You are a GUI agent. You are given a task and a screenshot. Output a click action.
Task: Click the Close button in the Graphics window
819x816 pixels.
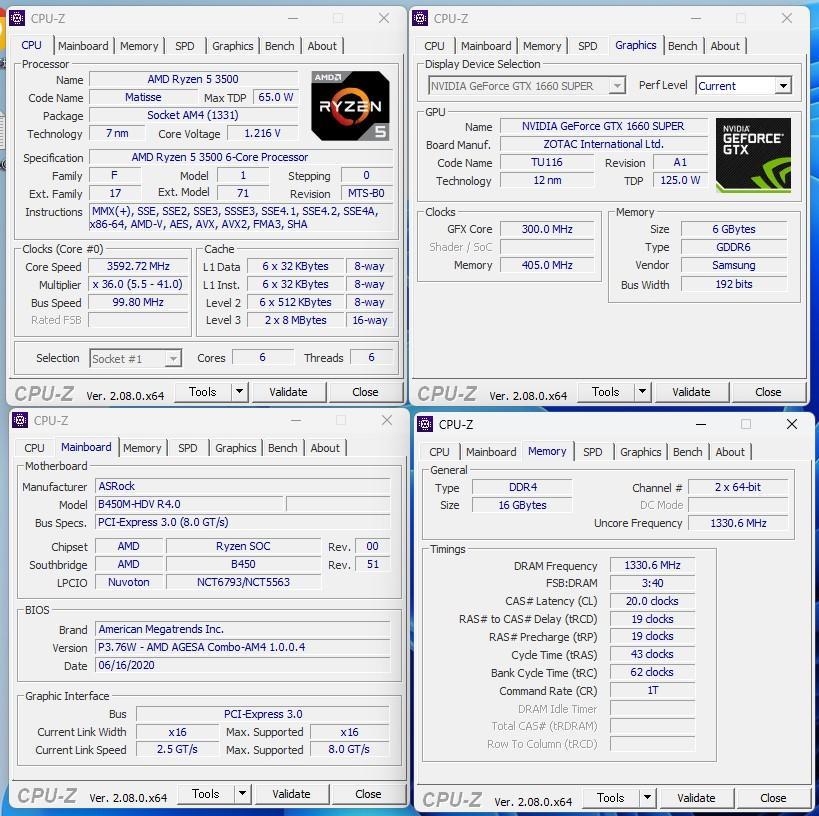768,391
